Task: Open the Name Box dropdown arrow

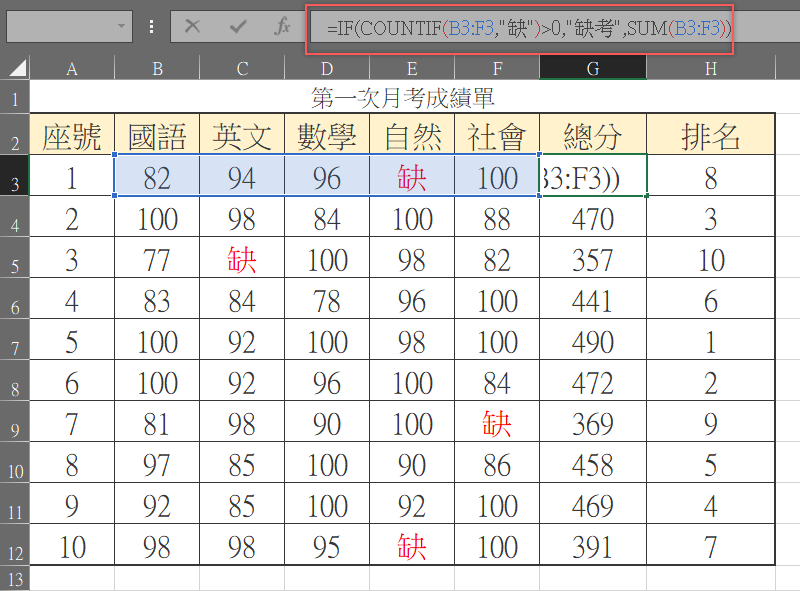Action: (122, 27)
